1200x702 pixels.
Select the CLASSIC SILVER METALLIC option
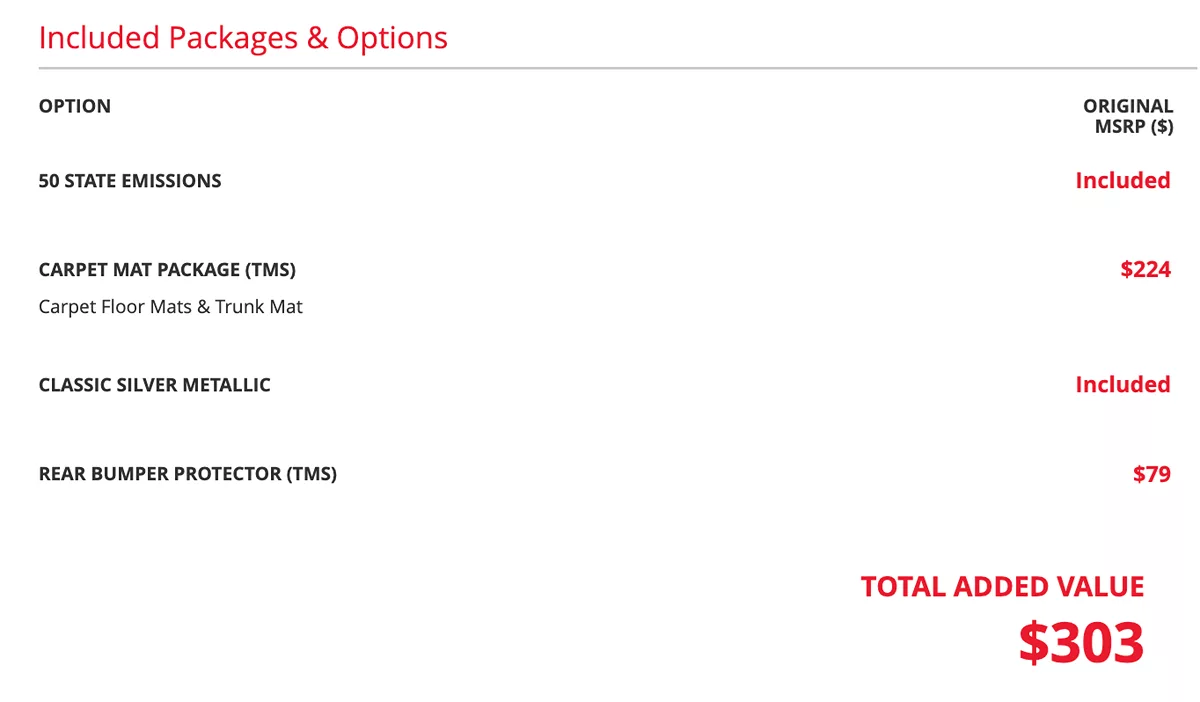tap(154, 385)
